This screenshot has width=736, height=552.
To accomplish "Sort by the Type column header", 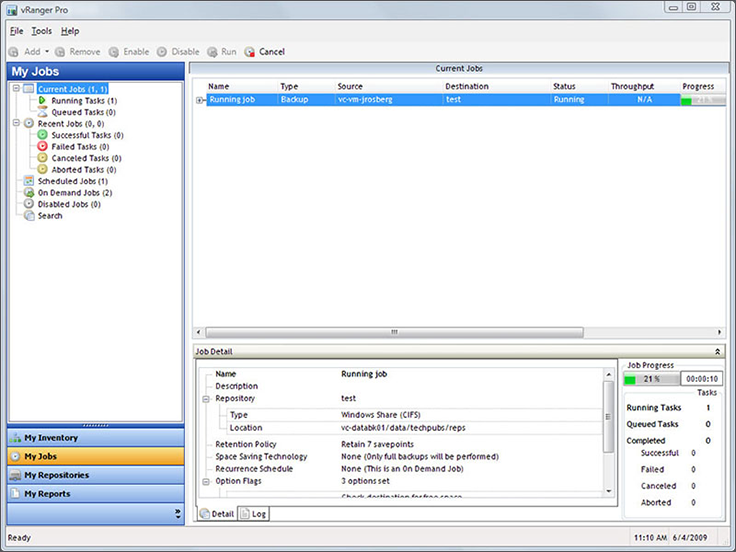I will click(289, 86).
